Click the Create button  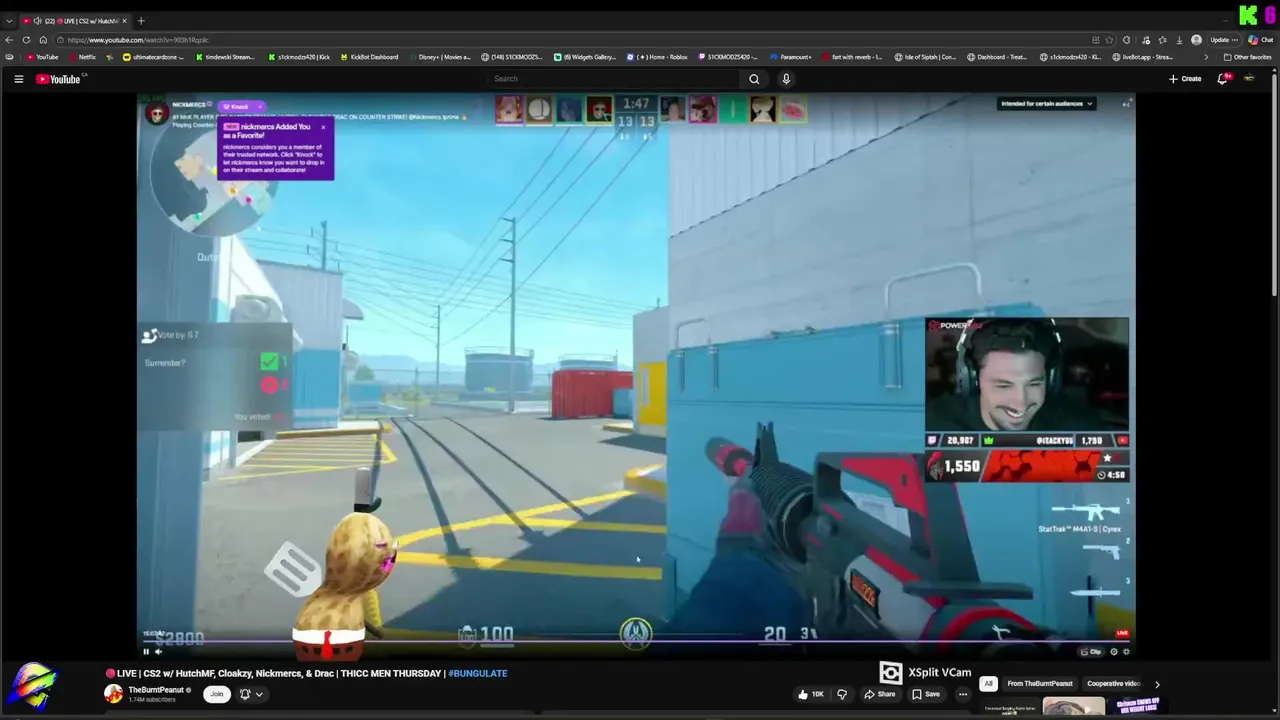(x=1185, y=79)
